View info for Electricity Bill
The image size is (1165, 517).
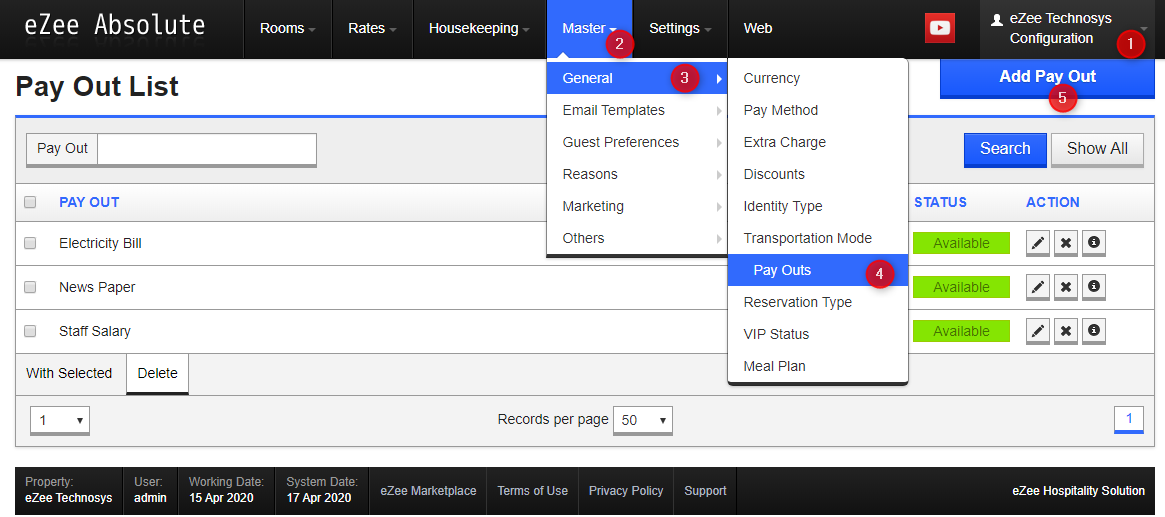coord(1094,243)
